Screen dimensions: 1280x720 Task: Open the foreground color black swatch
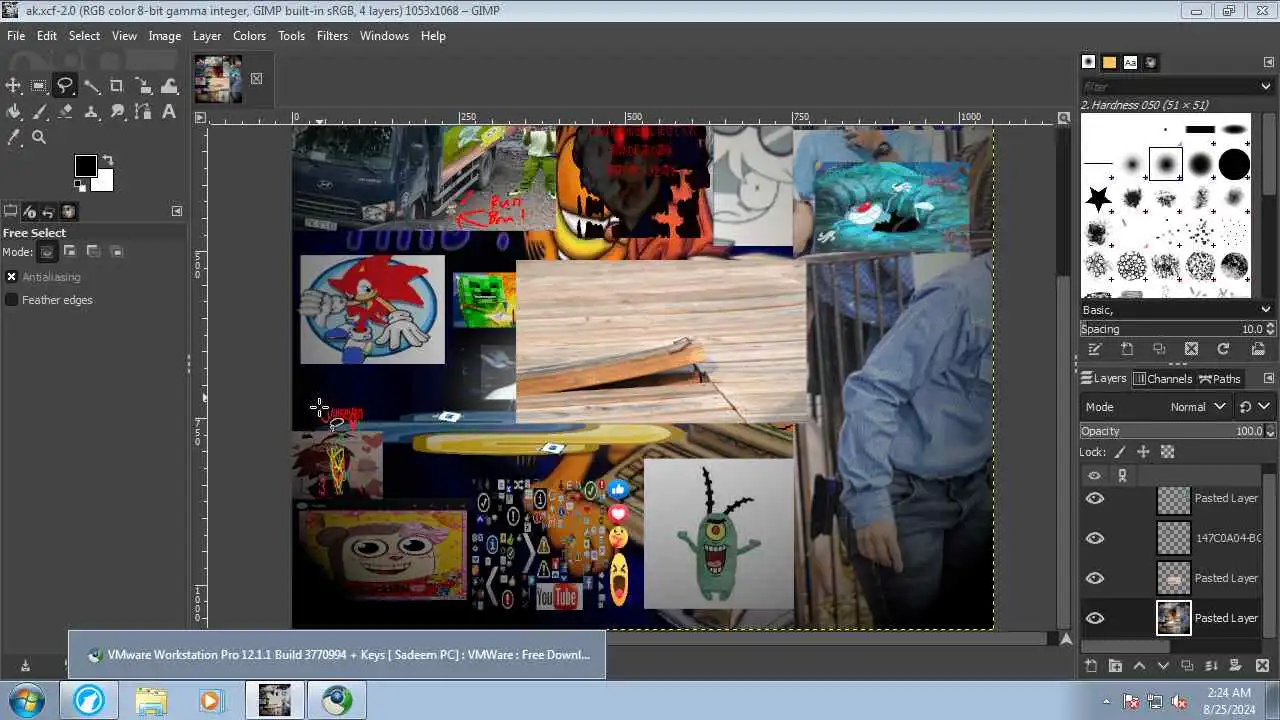point(85,165)
